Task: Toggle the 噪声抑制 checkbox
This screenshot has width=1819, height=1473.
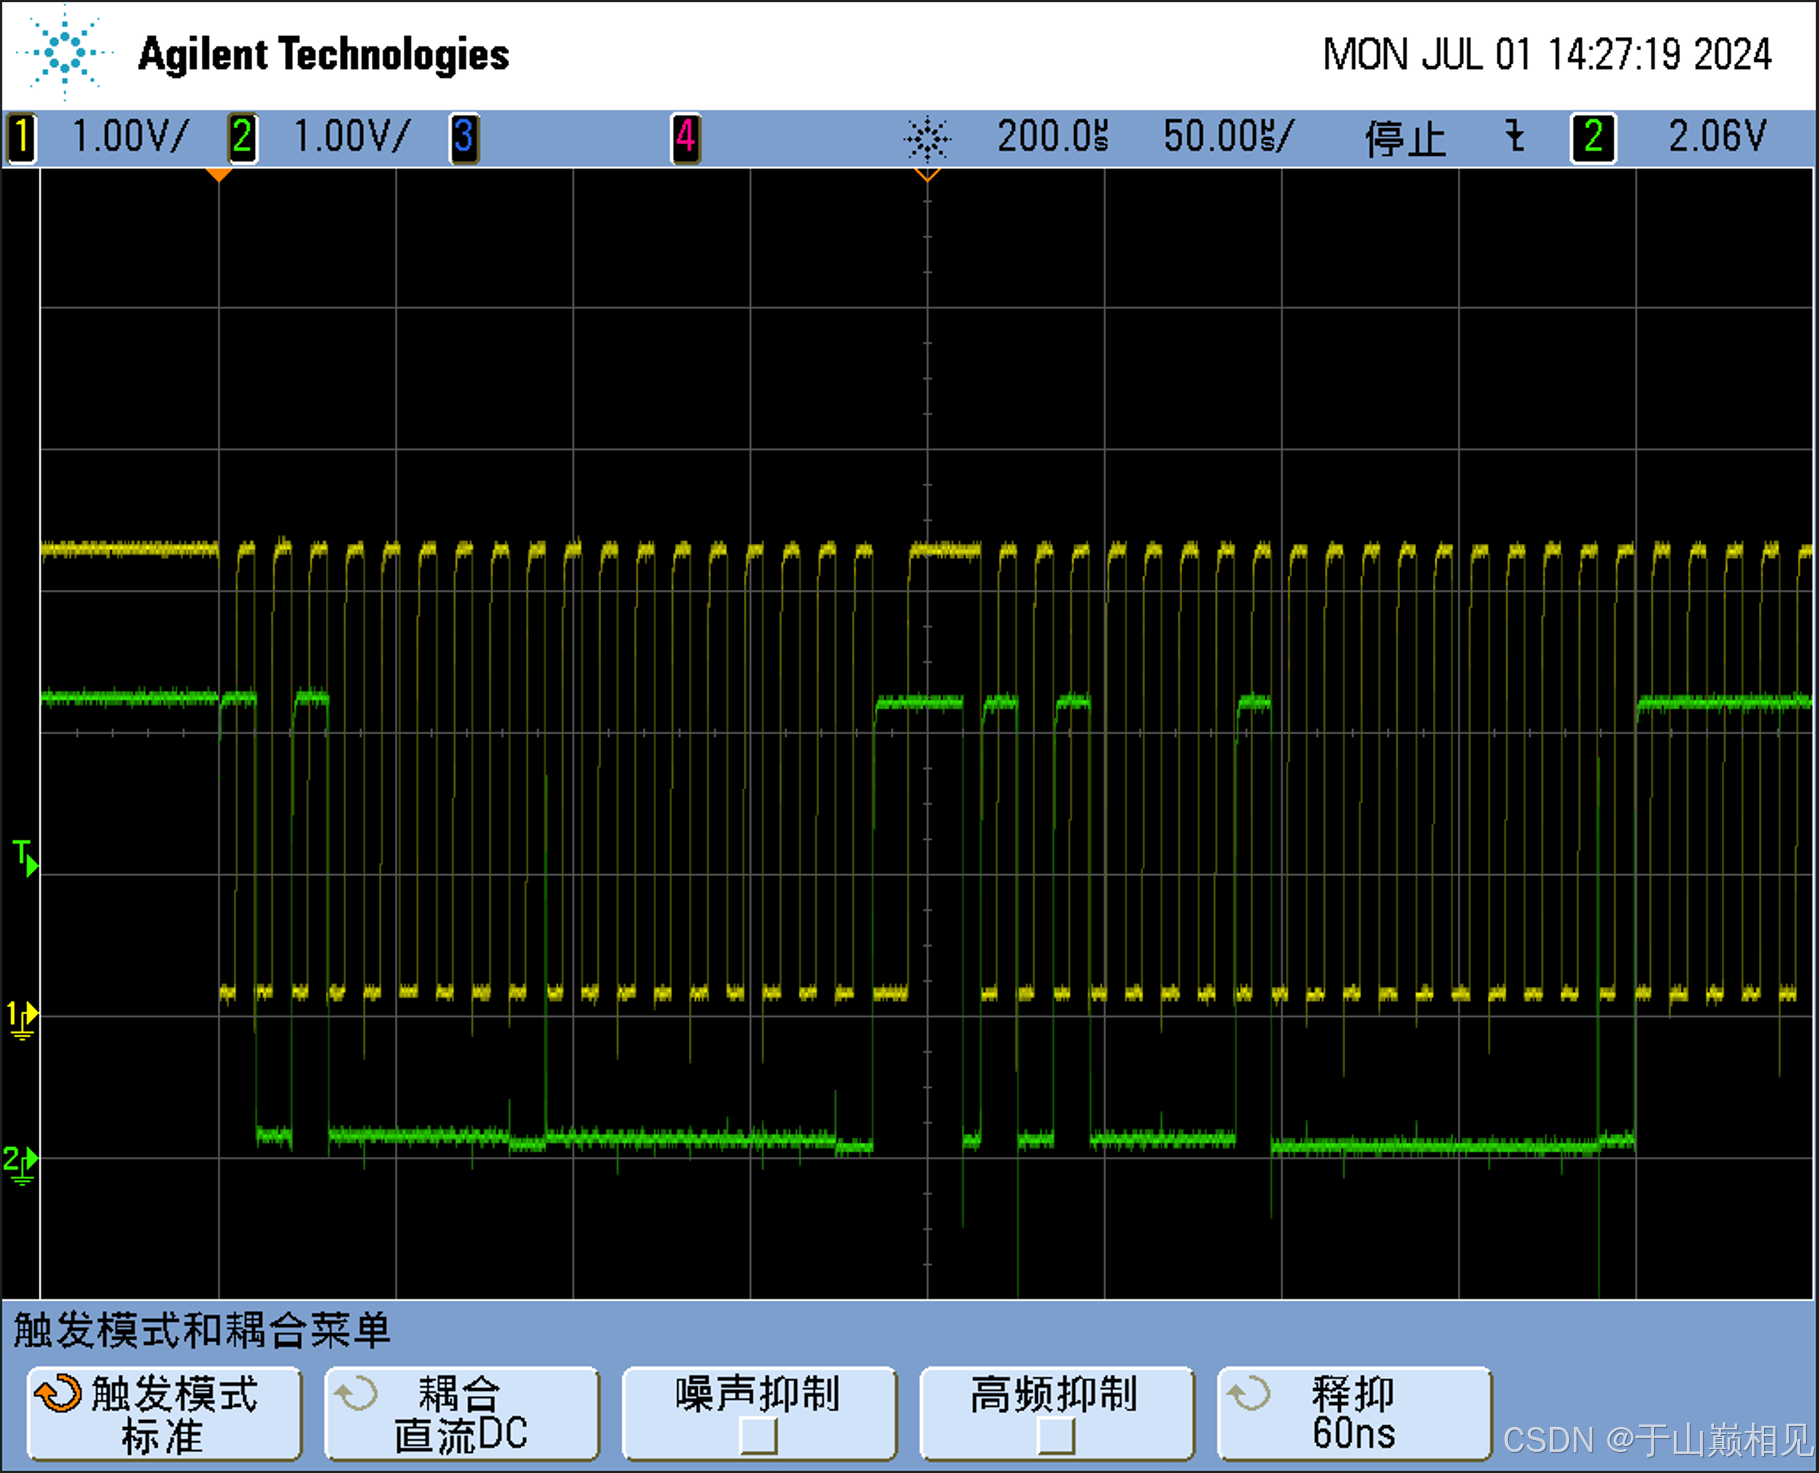Action: (758, 1437)
